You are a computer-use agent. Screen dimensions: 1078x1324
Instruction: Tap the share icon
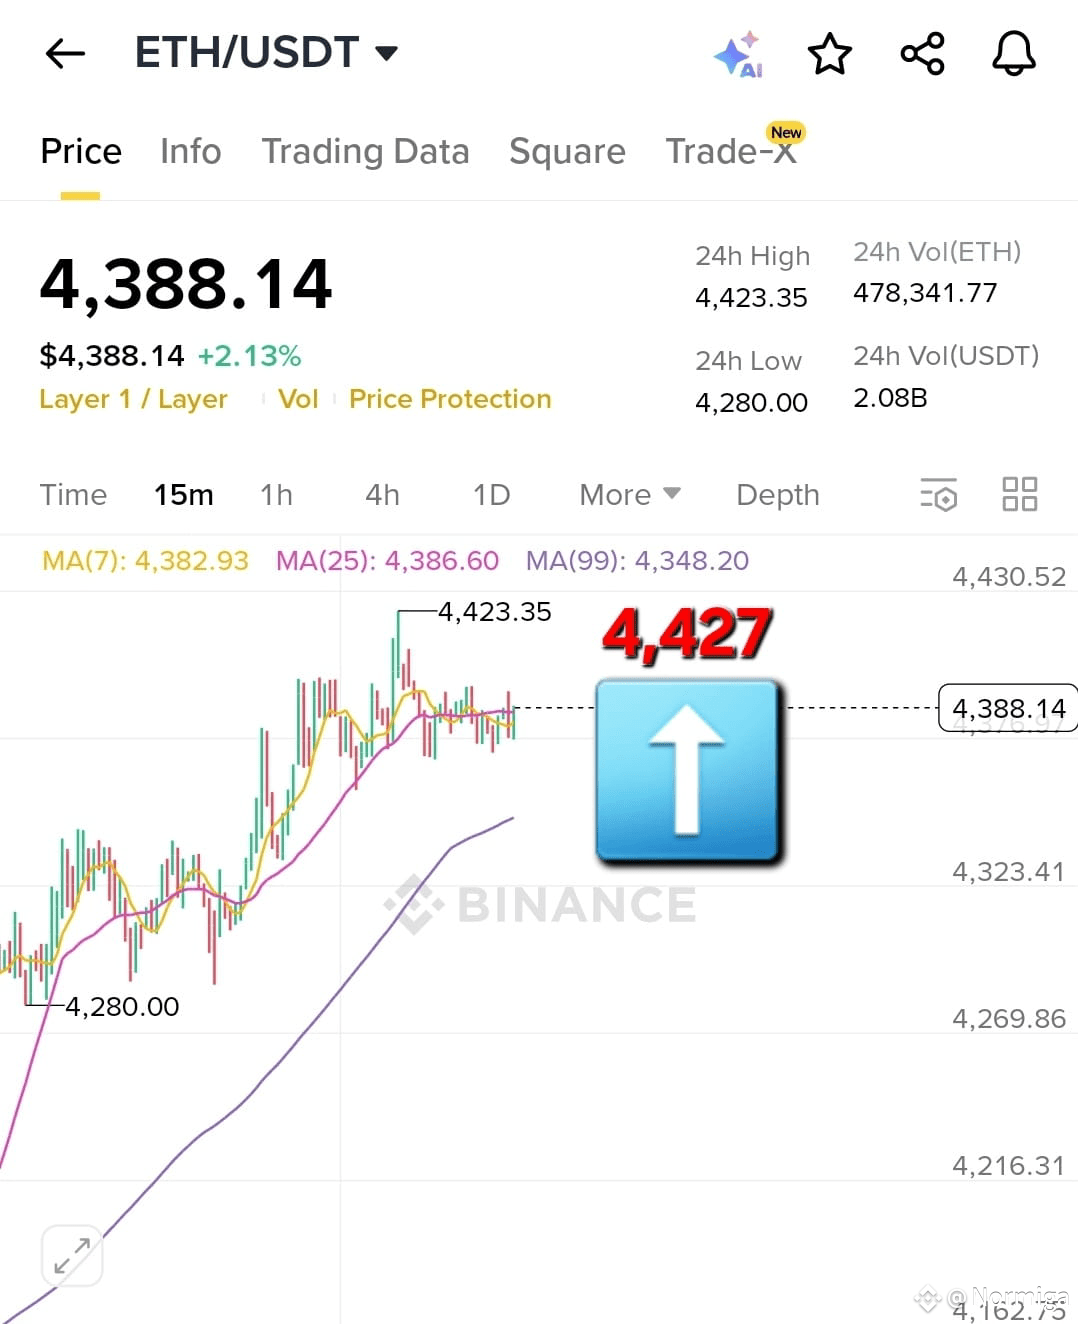922,54
